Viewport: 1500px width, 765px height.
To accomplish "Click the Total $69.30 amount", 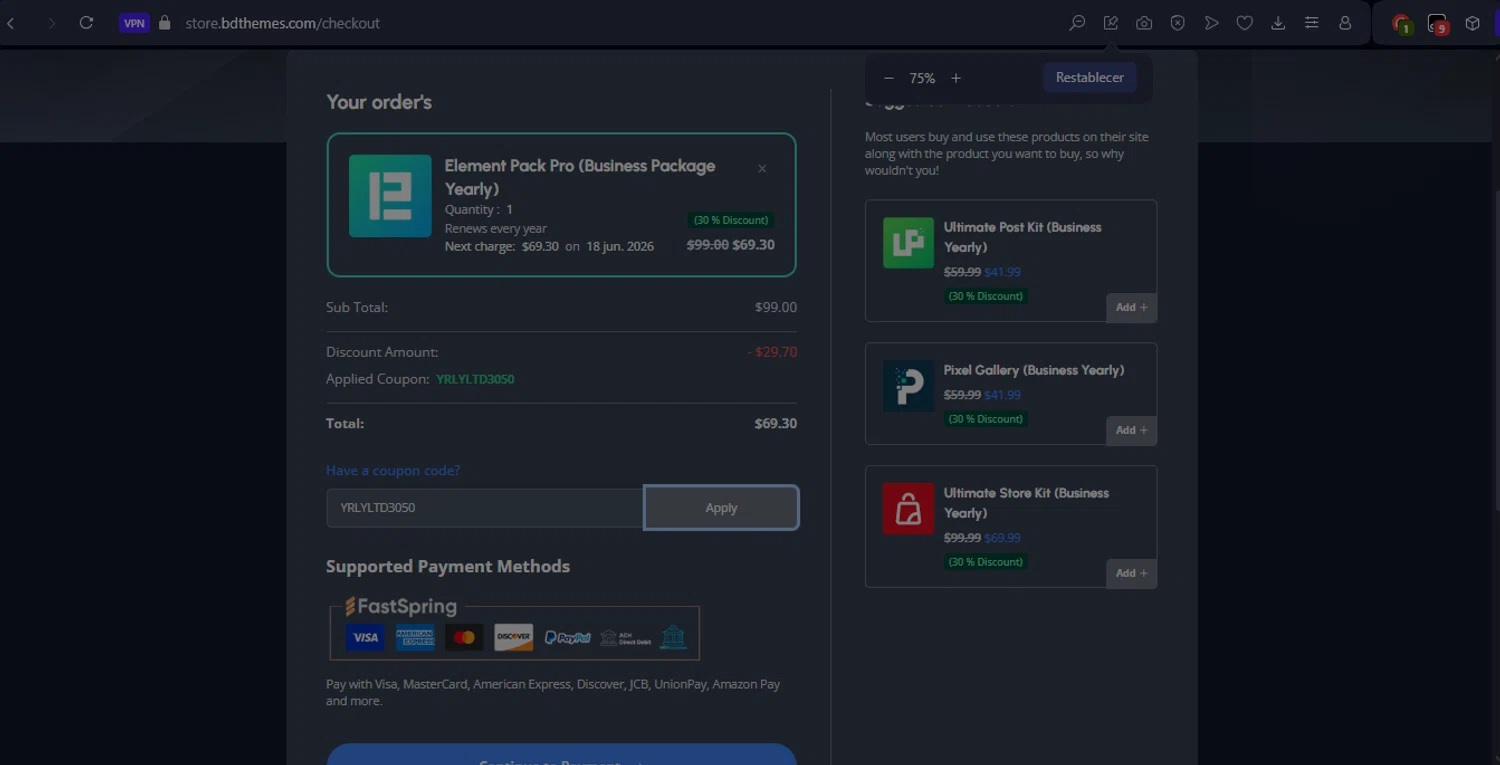I will click(x=775, y=423).
